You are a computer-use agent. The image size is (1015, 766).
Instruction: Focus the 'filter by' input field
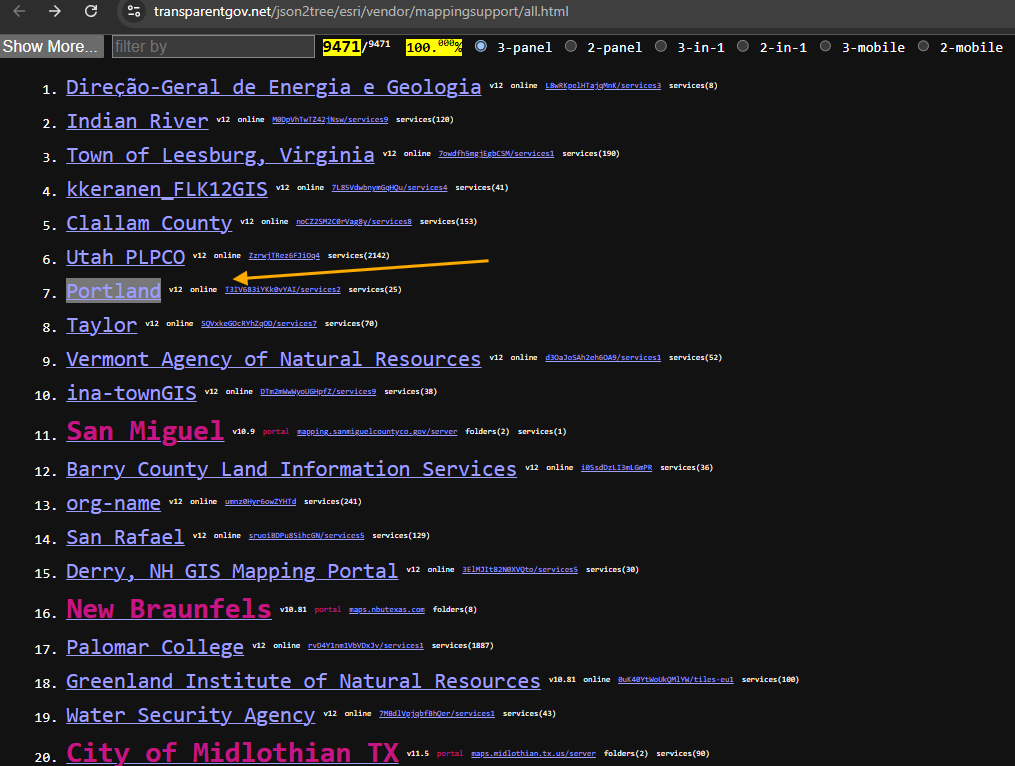pyautogui.click(x=213, y=47)
